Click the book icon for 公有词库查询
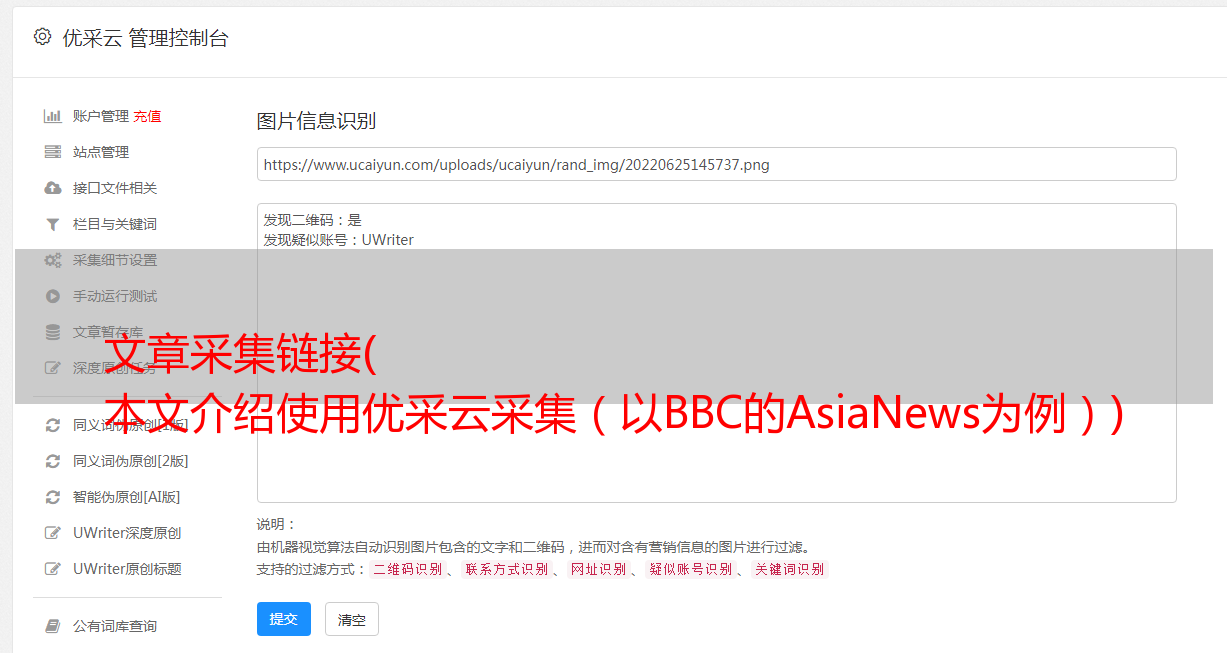Image resolution: width=1227 pixels, height=653 pixels. 53,626
